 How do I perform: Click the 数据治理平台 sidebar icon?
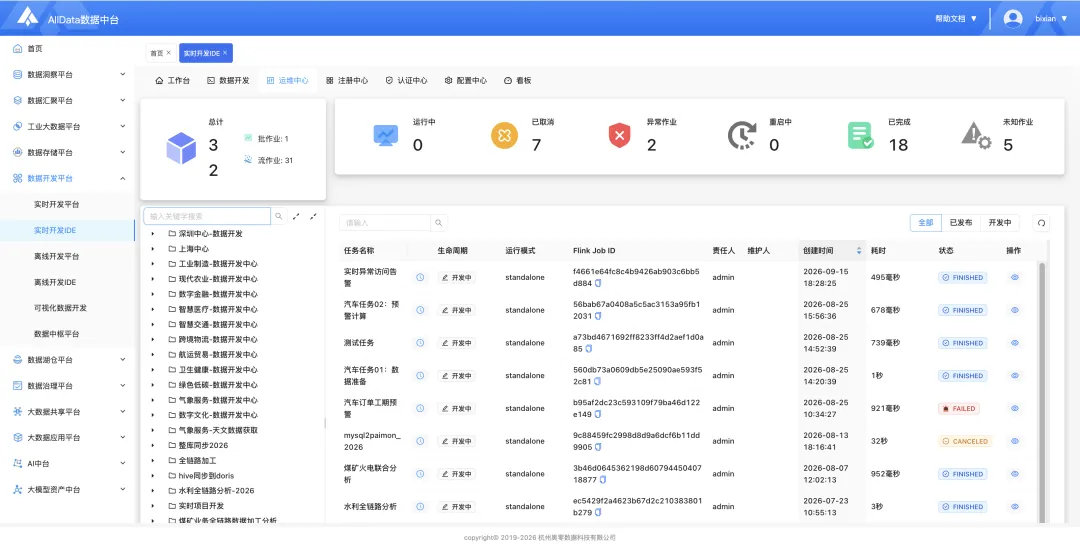pyautogui.click(x=18, y=386)
